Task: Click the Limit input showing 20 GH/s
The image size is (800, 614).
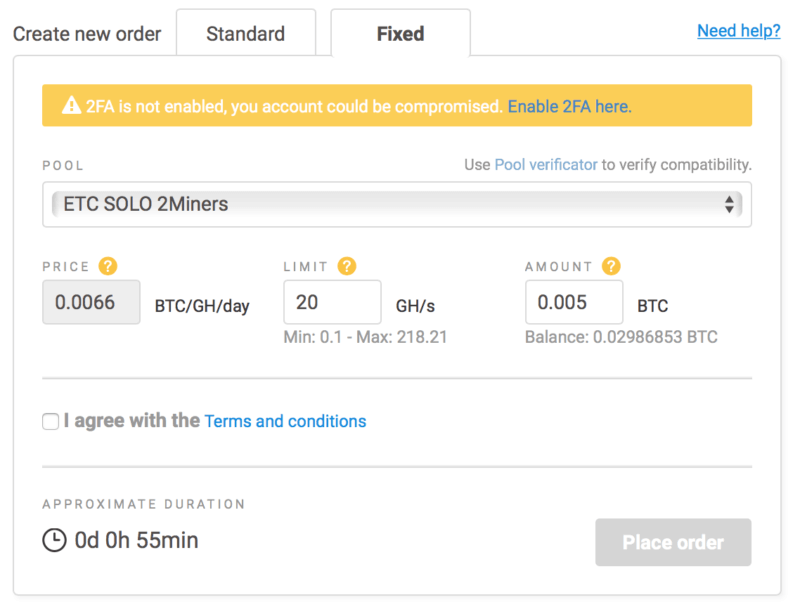Action: [332, 301]
